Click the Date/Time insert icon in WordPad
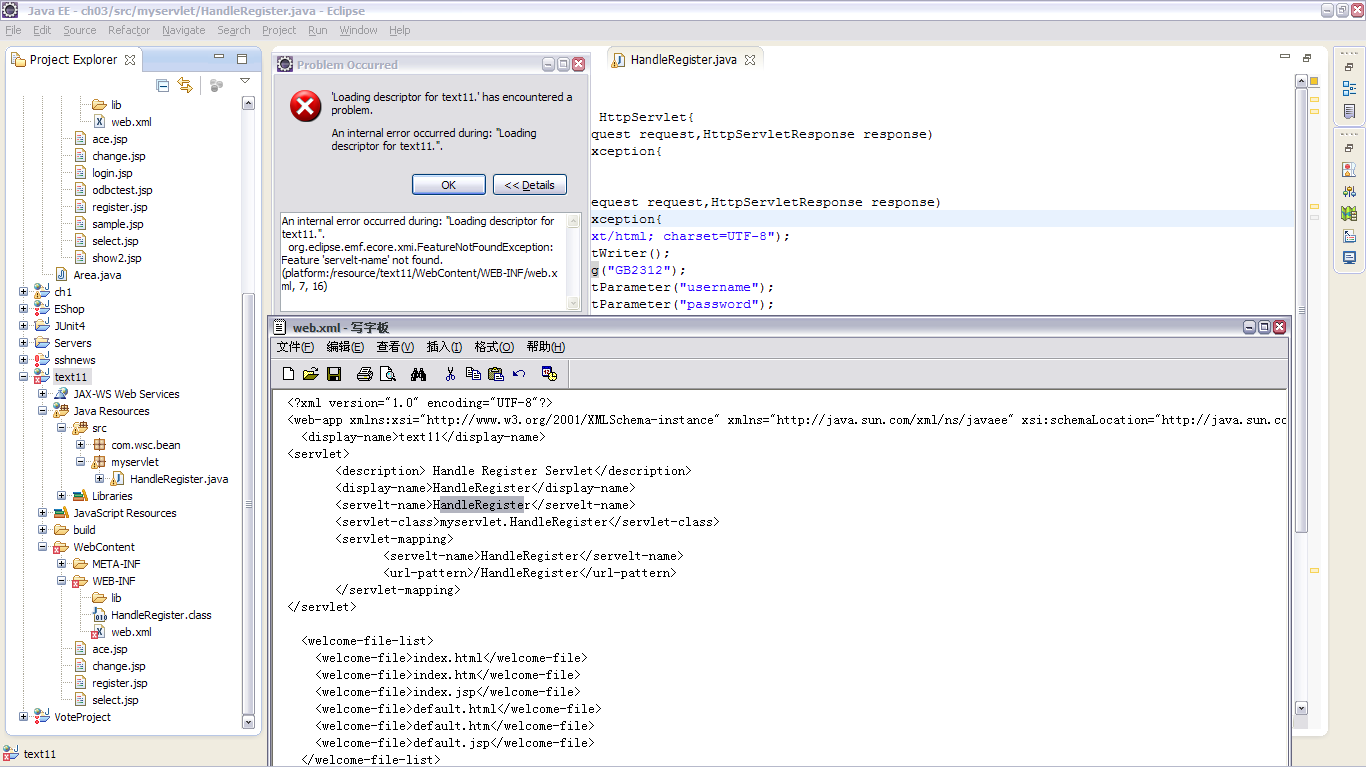Viewport: 1366px width, 768px height. (x=549, y=374)
